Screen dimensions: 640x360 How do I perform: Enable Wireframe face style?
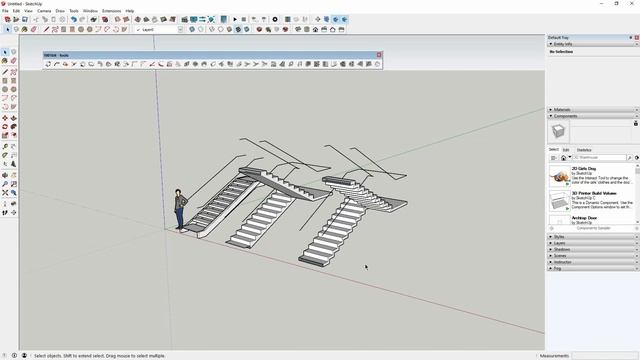[212, 29]
